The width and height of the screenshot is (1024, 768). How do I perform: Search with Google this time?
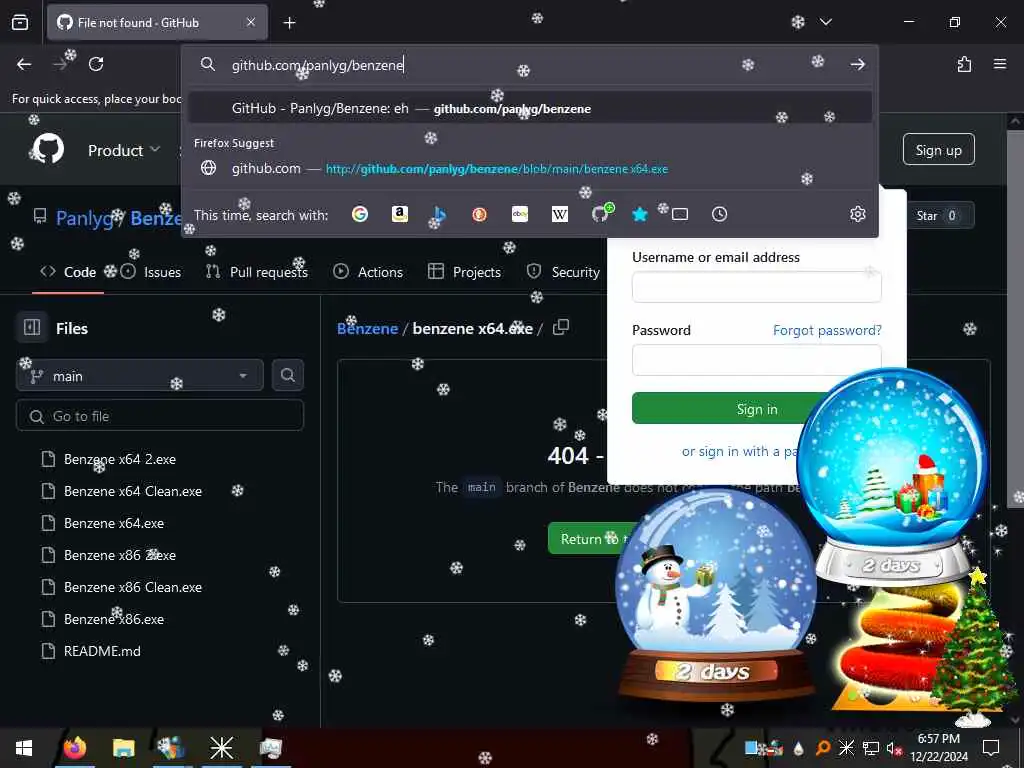(360, 214)
